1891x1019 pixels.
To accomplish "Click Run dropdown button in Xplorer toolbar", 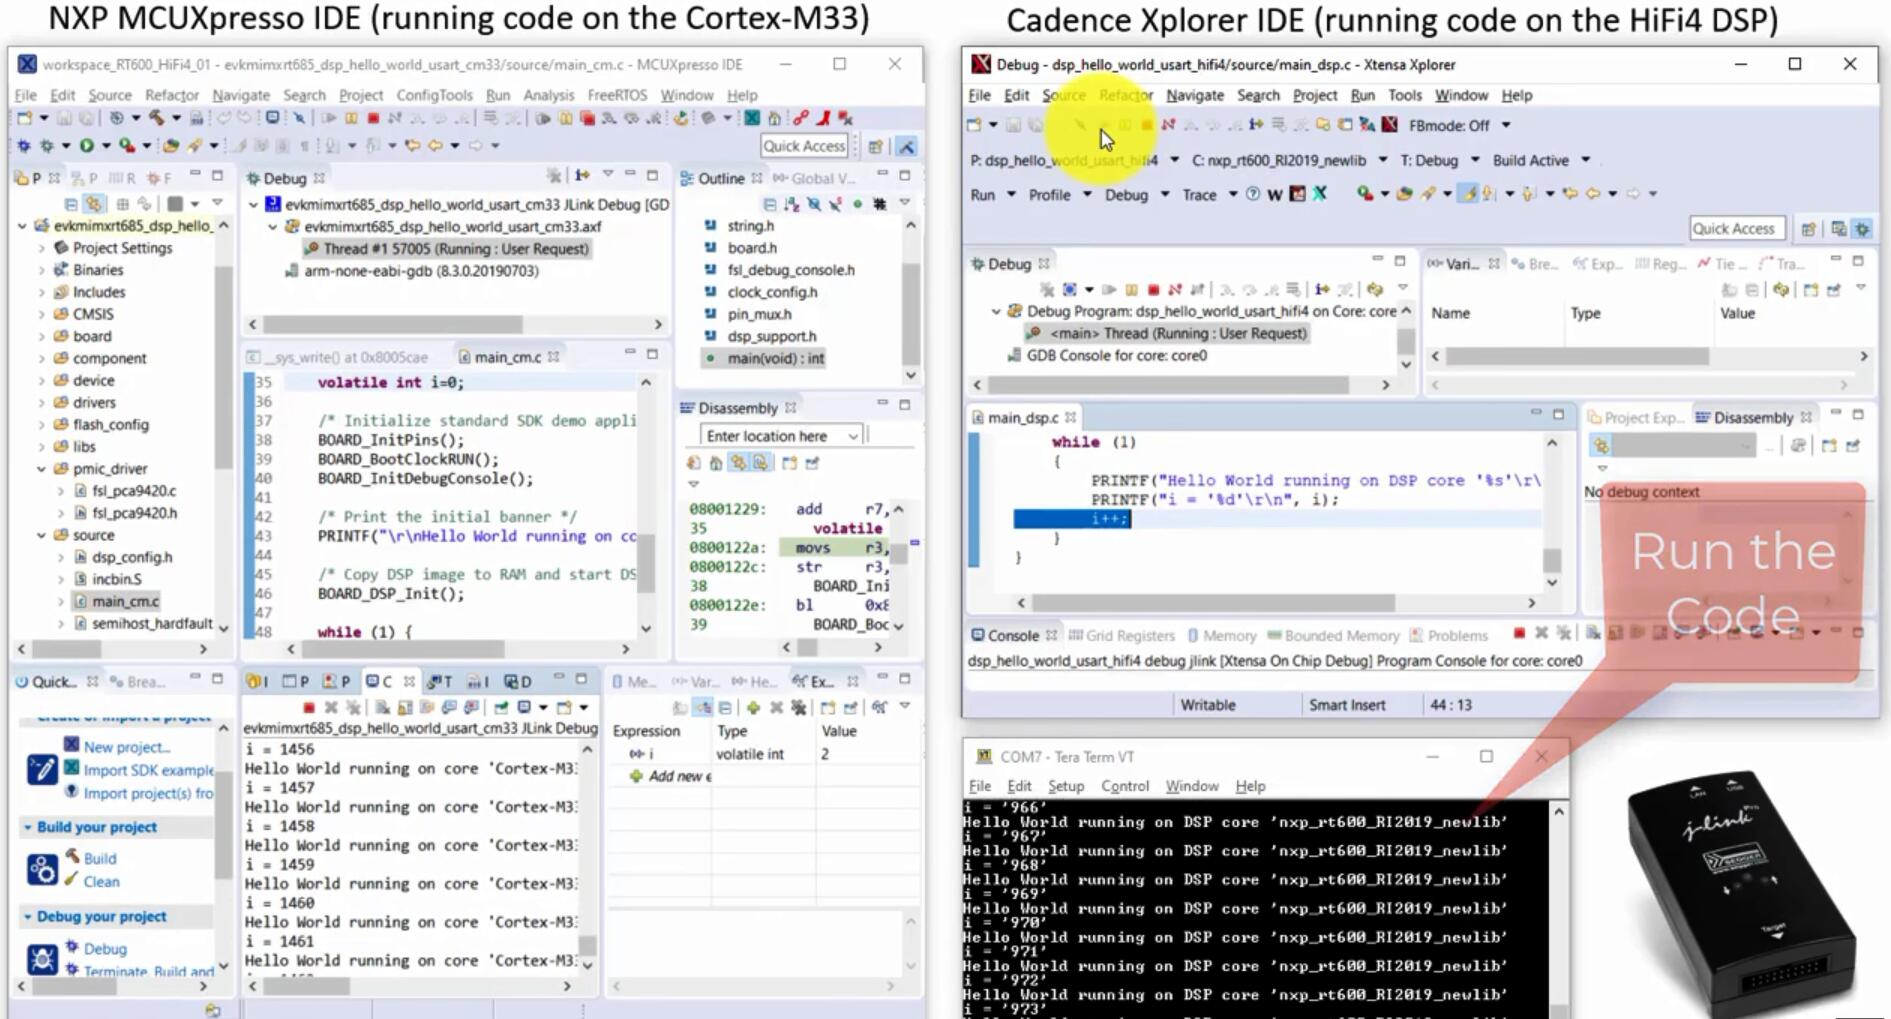I will tap(1011, 195).
